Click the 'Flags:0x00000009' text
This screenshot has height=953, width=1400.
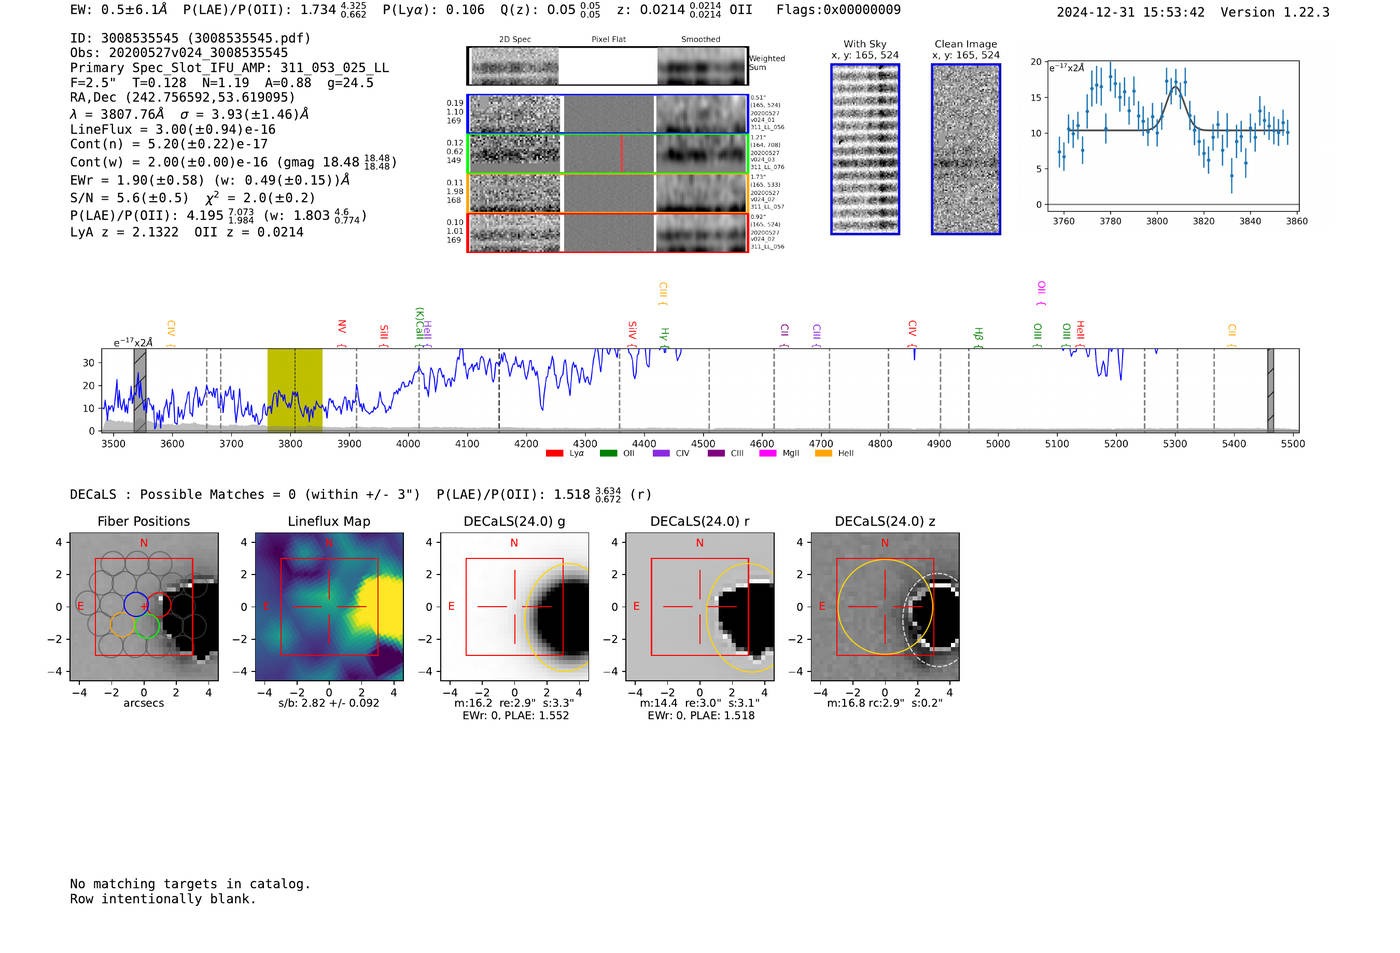point(838,10)
